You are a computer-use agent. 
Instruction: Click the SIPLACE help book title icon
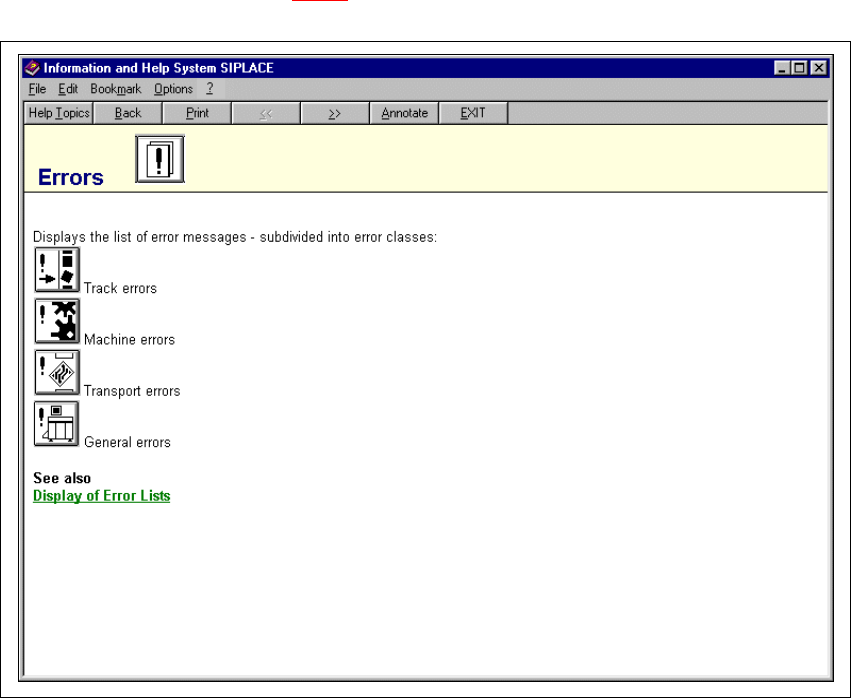tap(33, 68)
